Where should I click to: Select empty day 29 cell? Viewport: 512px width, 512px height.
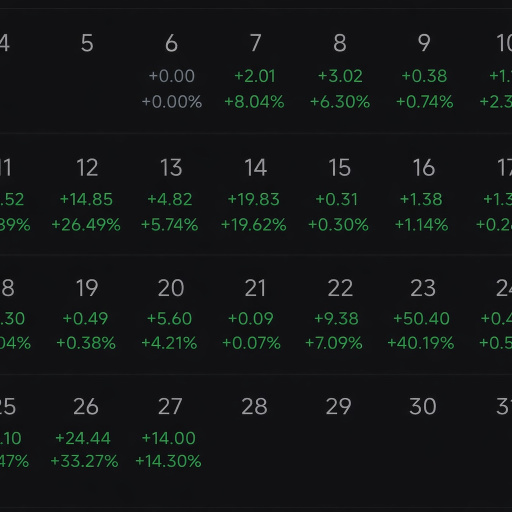click(340, 433)
